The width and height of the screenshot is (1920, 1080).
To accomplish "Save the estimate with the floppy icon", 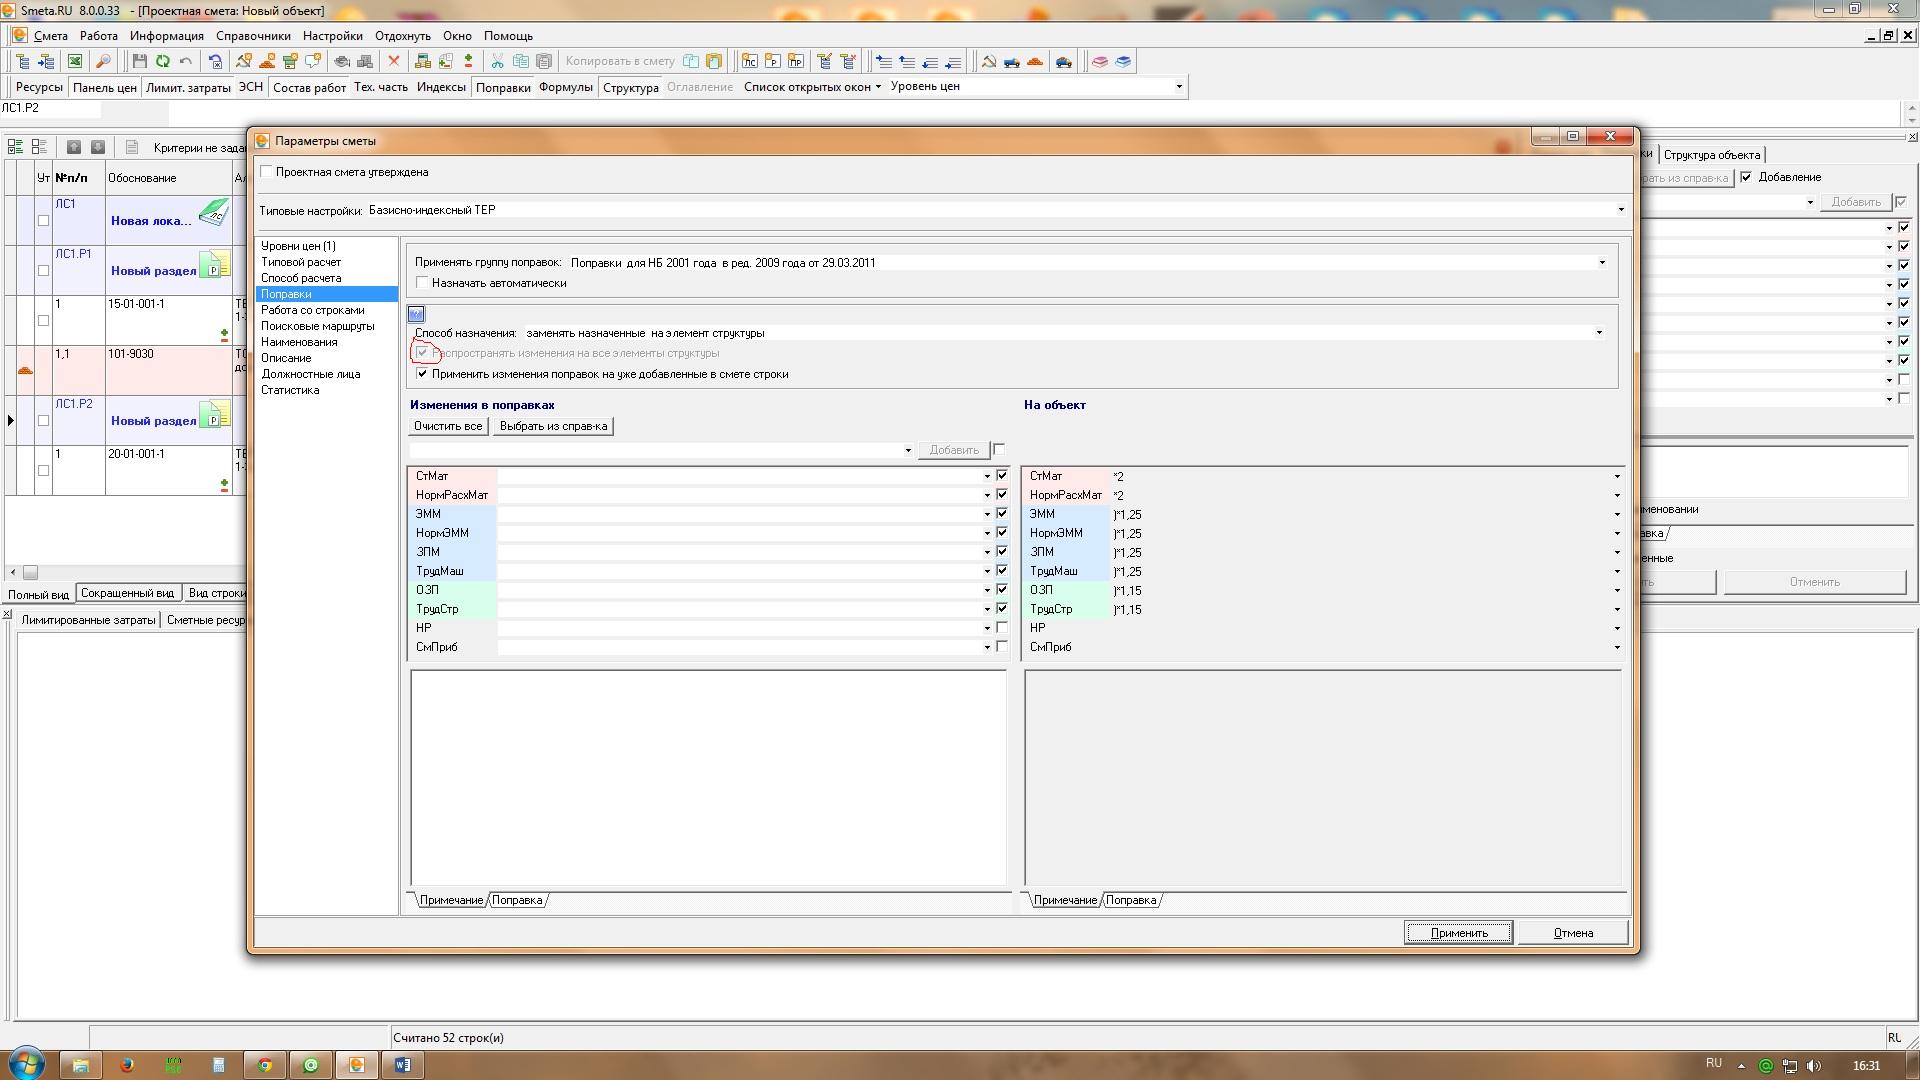I will pyautogui.click(x=139, y=61).
